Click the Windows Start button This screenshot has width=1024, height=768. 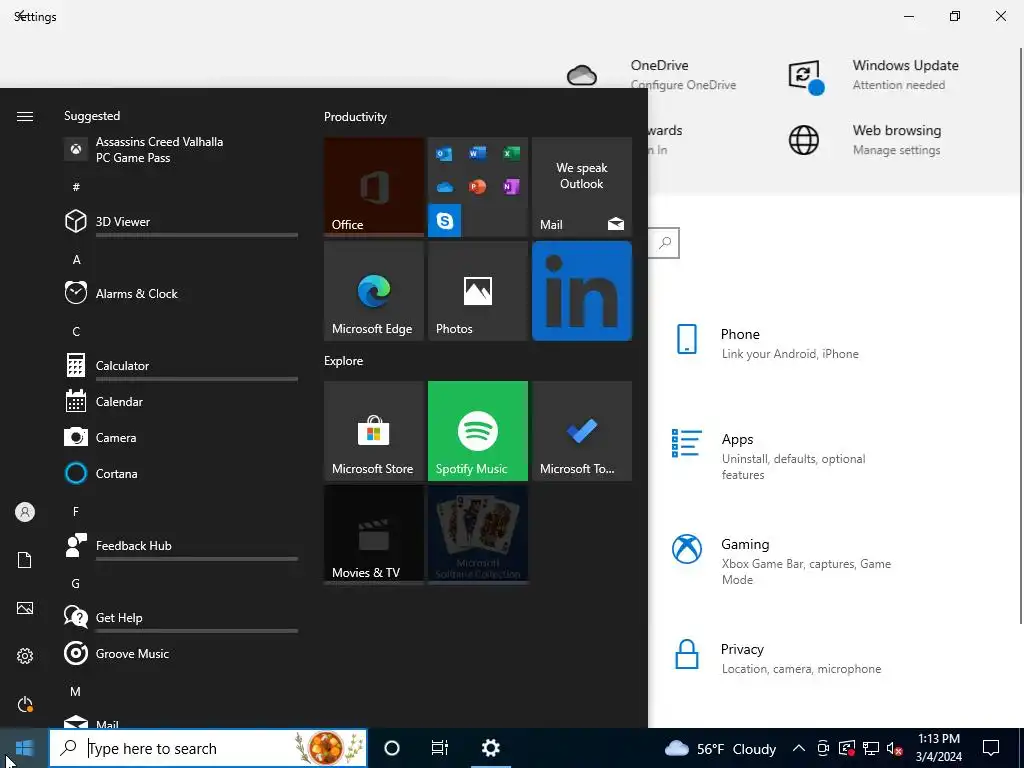tap(24, 748)
